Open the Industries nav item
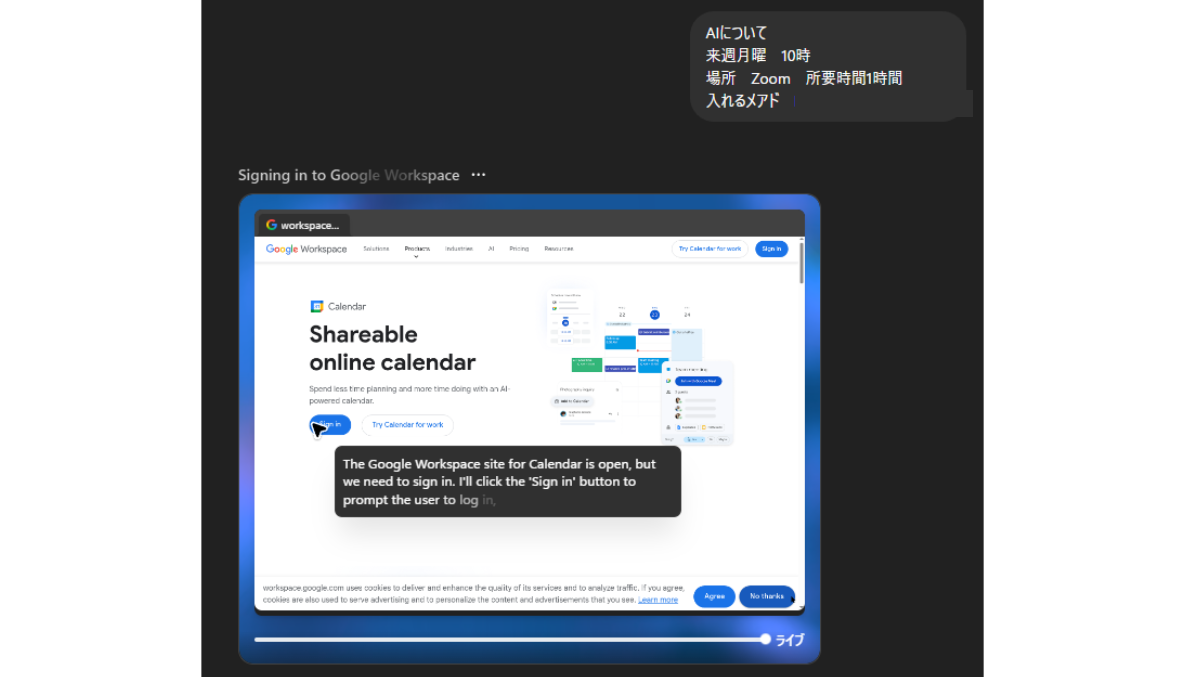The image size is (1198, 677). (x=458, y=249)
